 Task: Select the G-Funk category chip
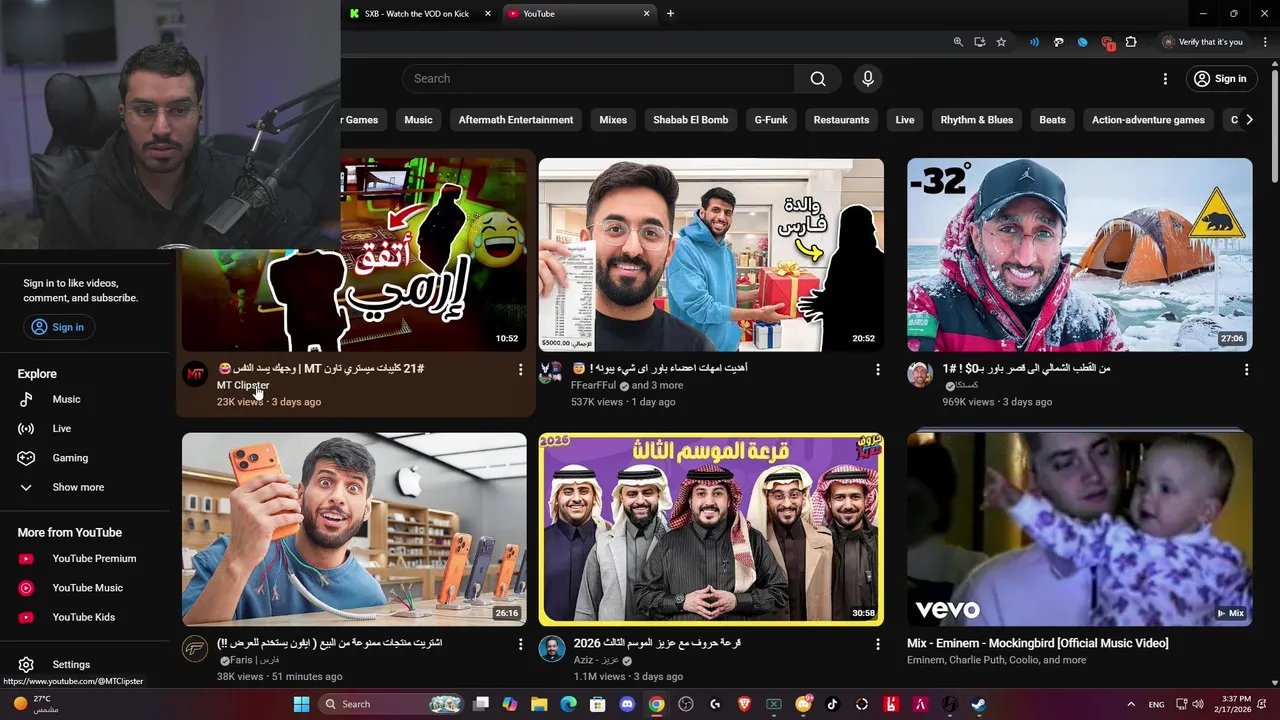(771, 120)
